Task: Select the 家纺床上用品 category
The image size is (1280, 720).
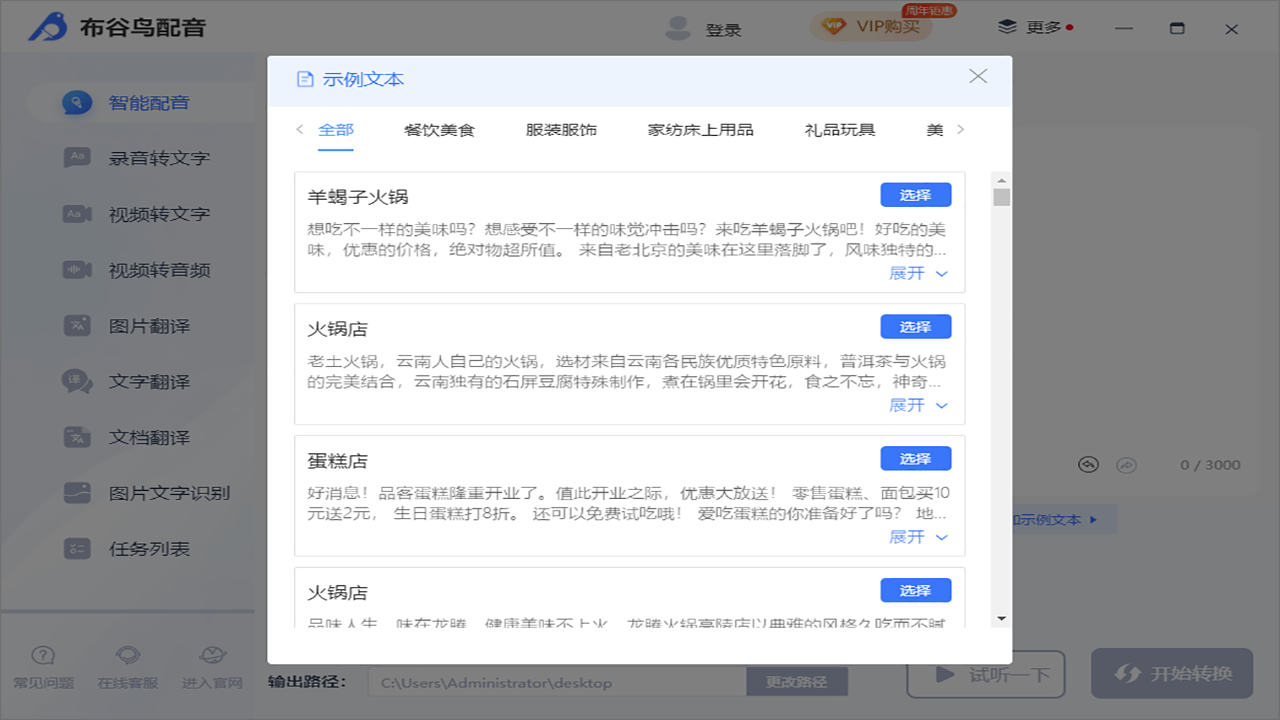Action: point(700,129)
